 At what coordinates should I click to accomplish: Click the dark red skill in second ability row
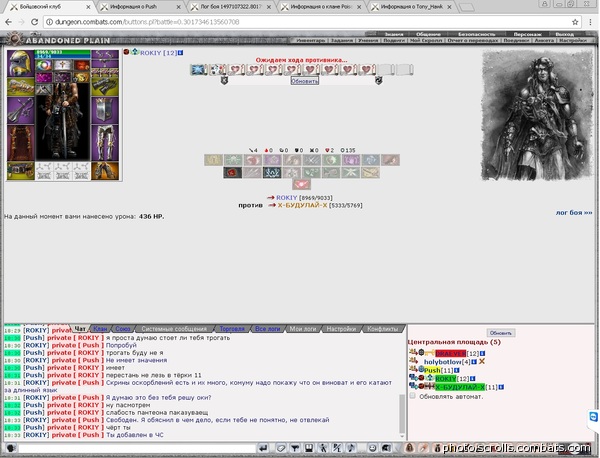233,173
